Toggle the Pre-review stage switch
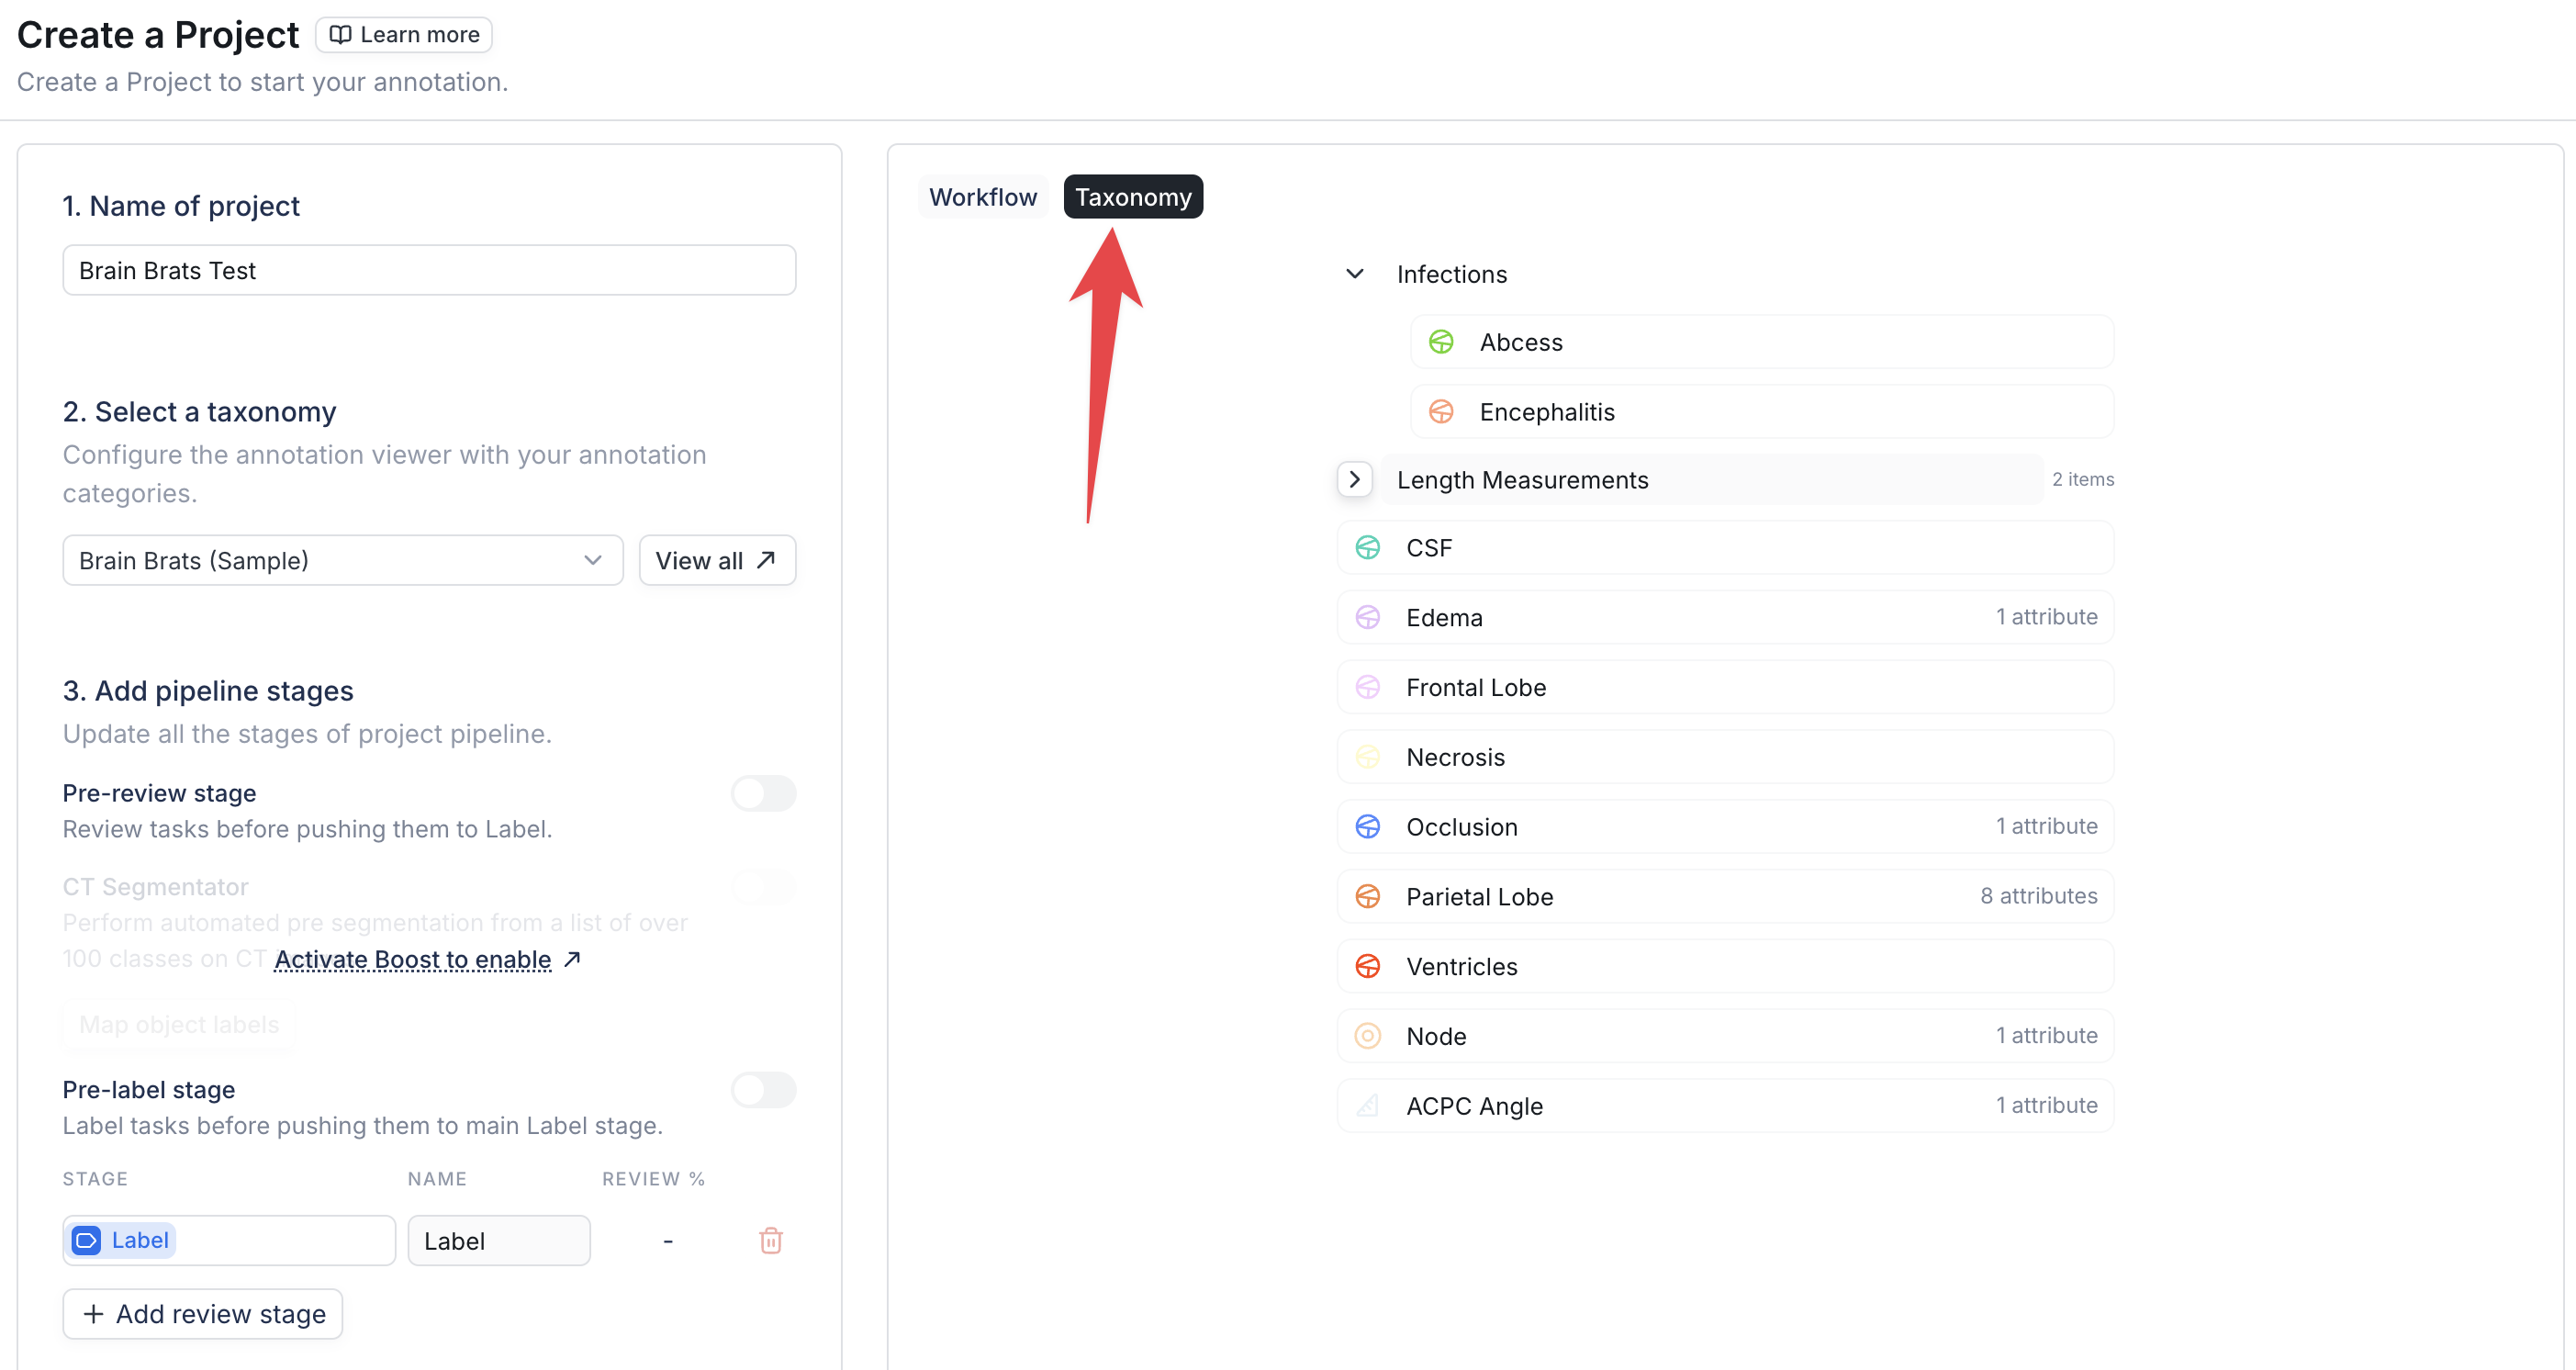Screen dimensions: 2576x1370 point(763,794)
